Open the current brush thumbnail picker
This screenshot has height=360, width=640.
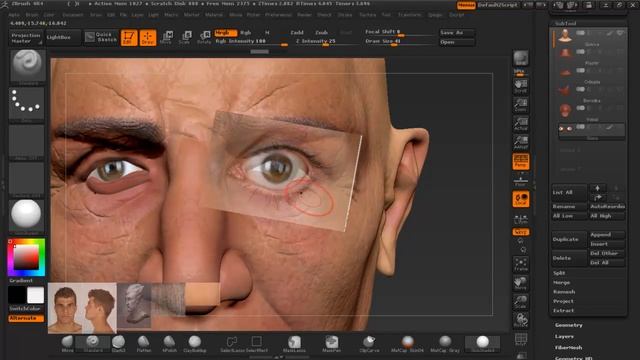27,66
